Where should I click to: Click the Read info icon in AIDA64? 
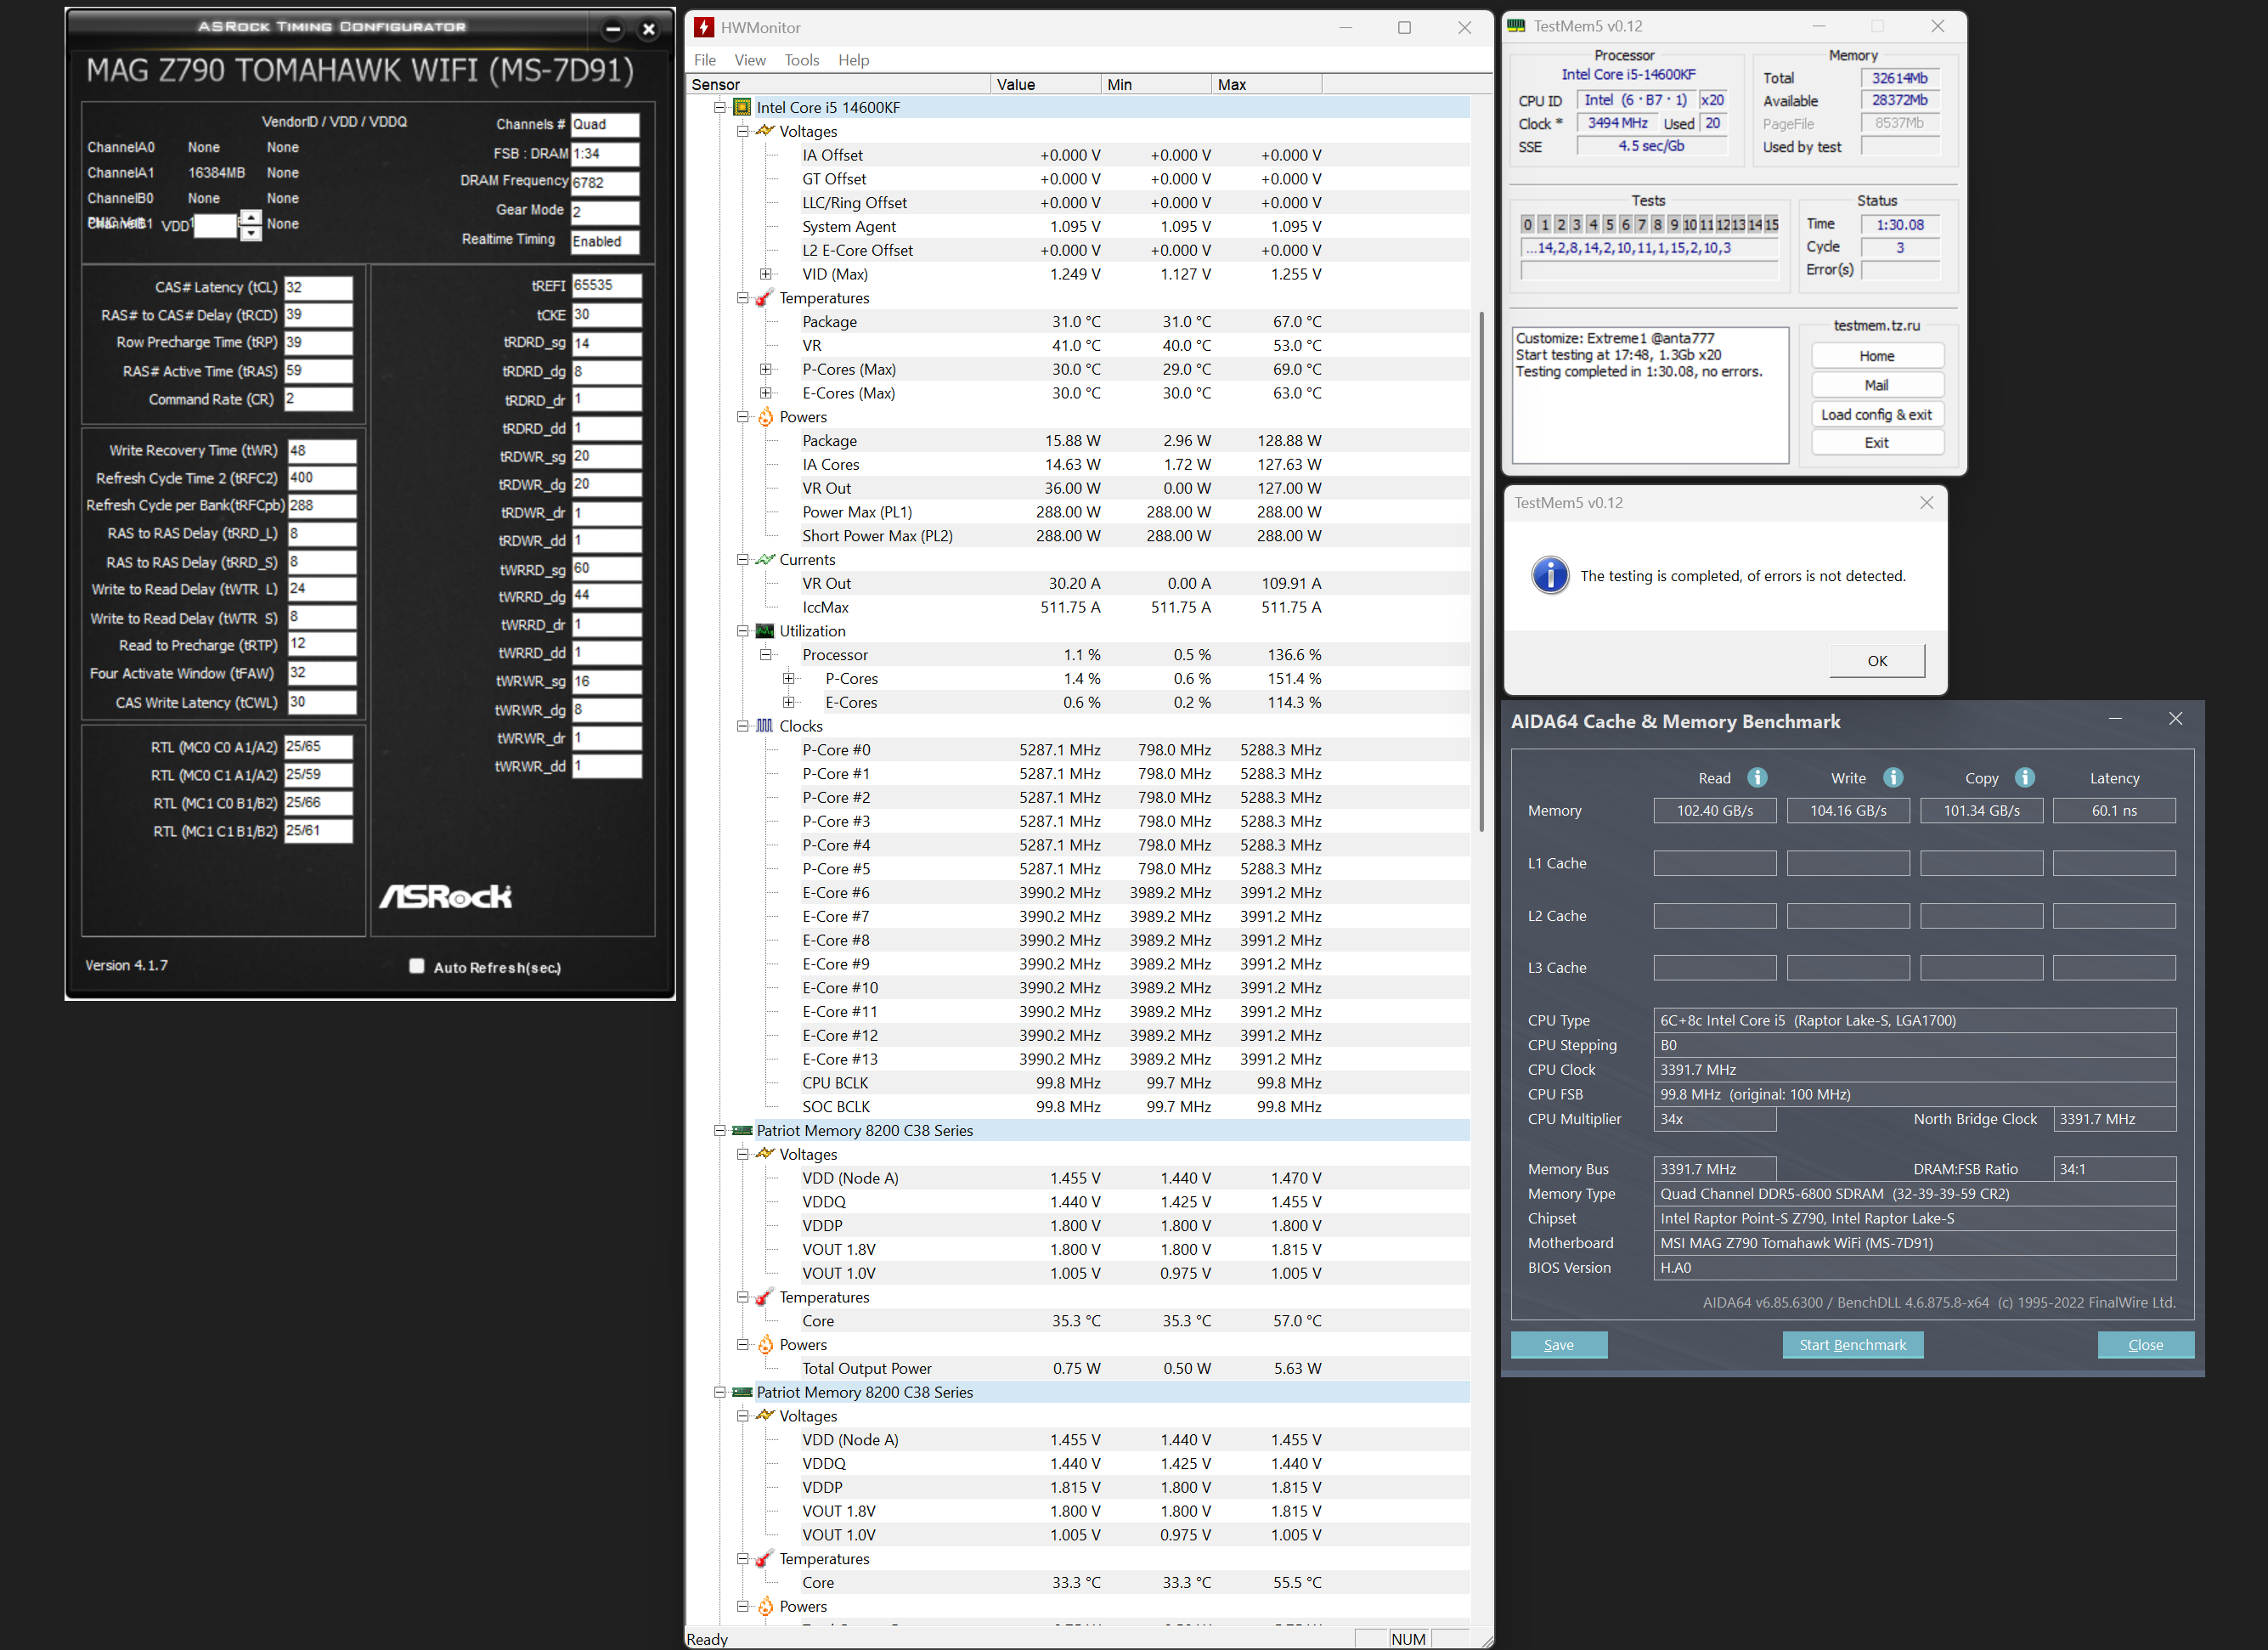[1757, 778]
